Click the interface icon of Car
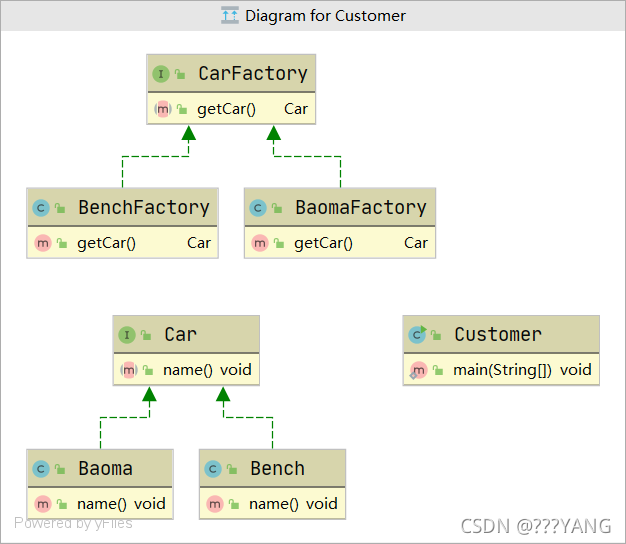This screenshot has width=626, height=544. 127,335
